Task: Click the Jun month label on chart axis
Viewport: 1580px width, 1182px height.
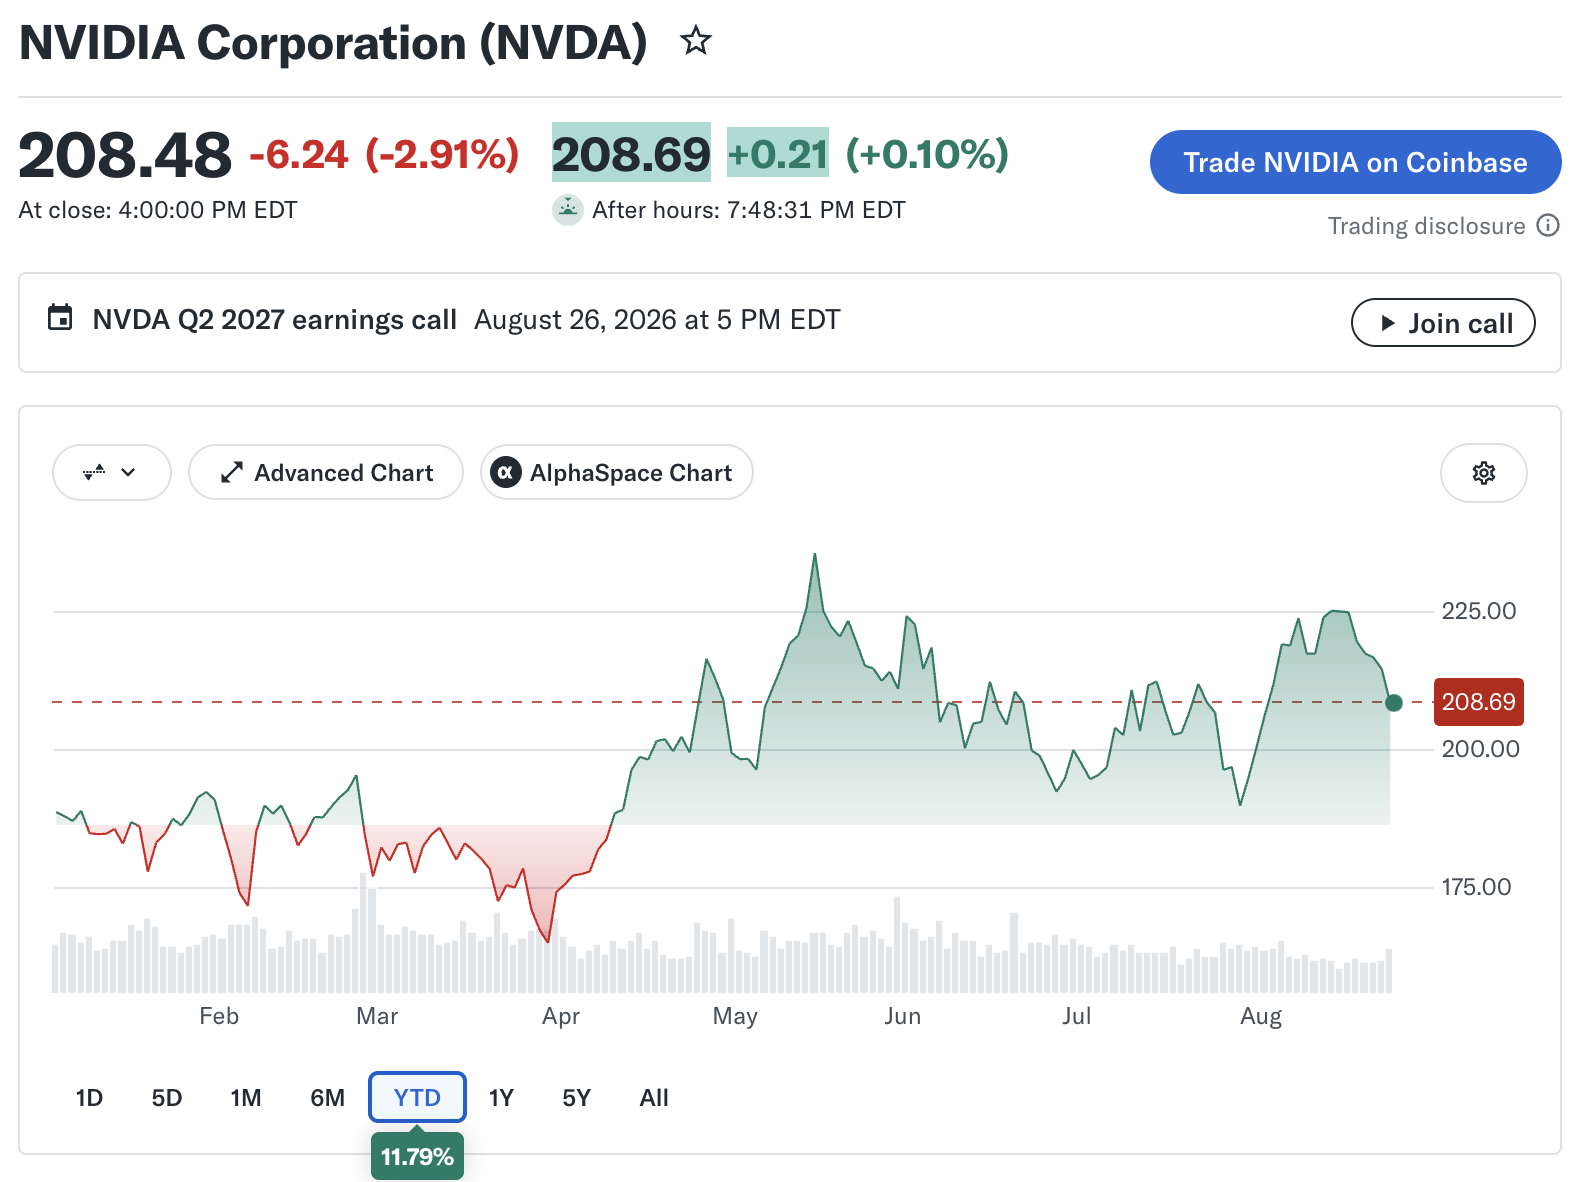Action: (x=903, y=1016)
